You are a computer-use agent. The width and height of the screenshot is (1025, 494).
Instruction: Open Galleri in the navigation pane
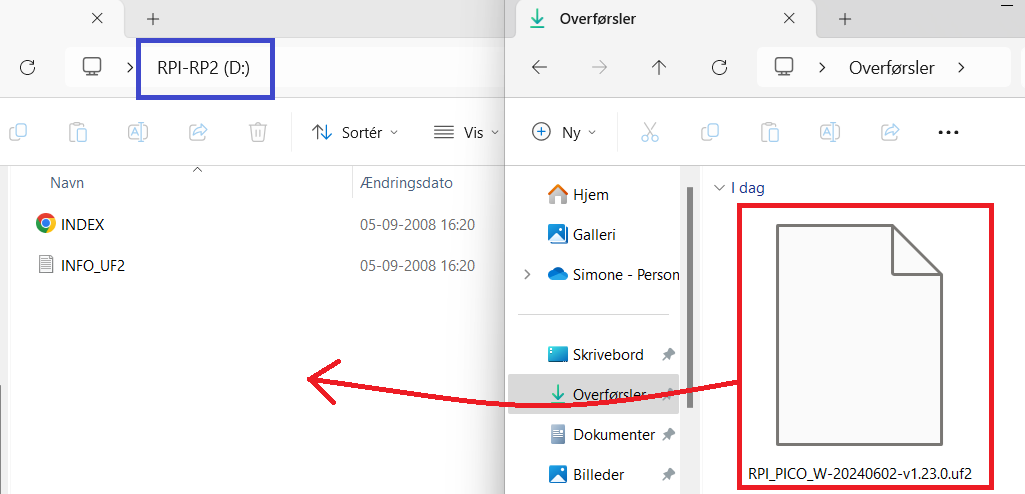(x=582, y=234)
